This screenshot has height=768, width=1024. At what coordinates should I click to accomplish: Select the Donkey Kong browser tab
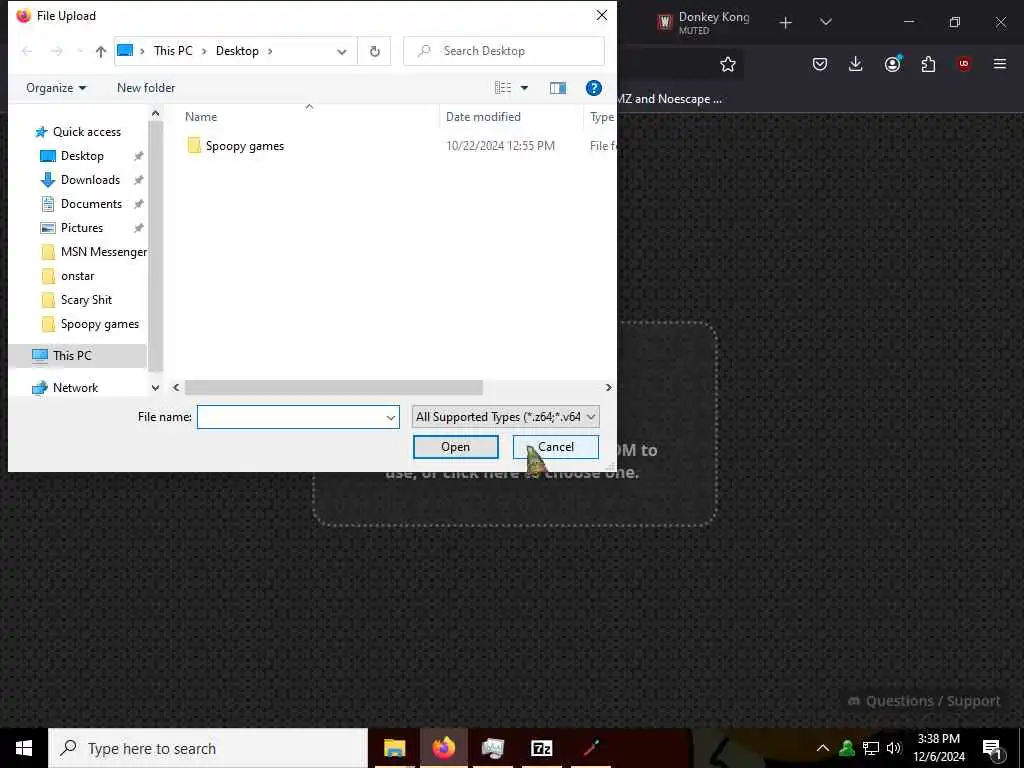point(703,22)
